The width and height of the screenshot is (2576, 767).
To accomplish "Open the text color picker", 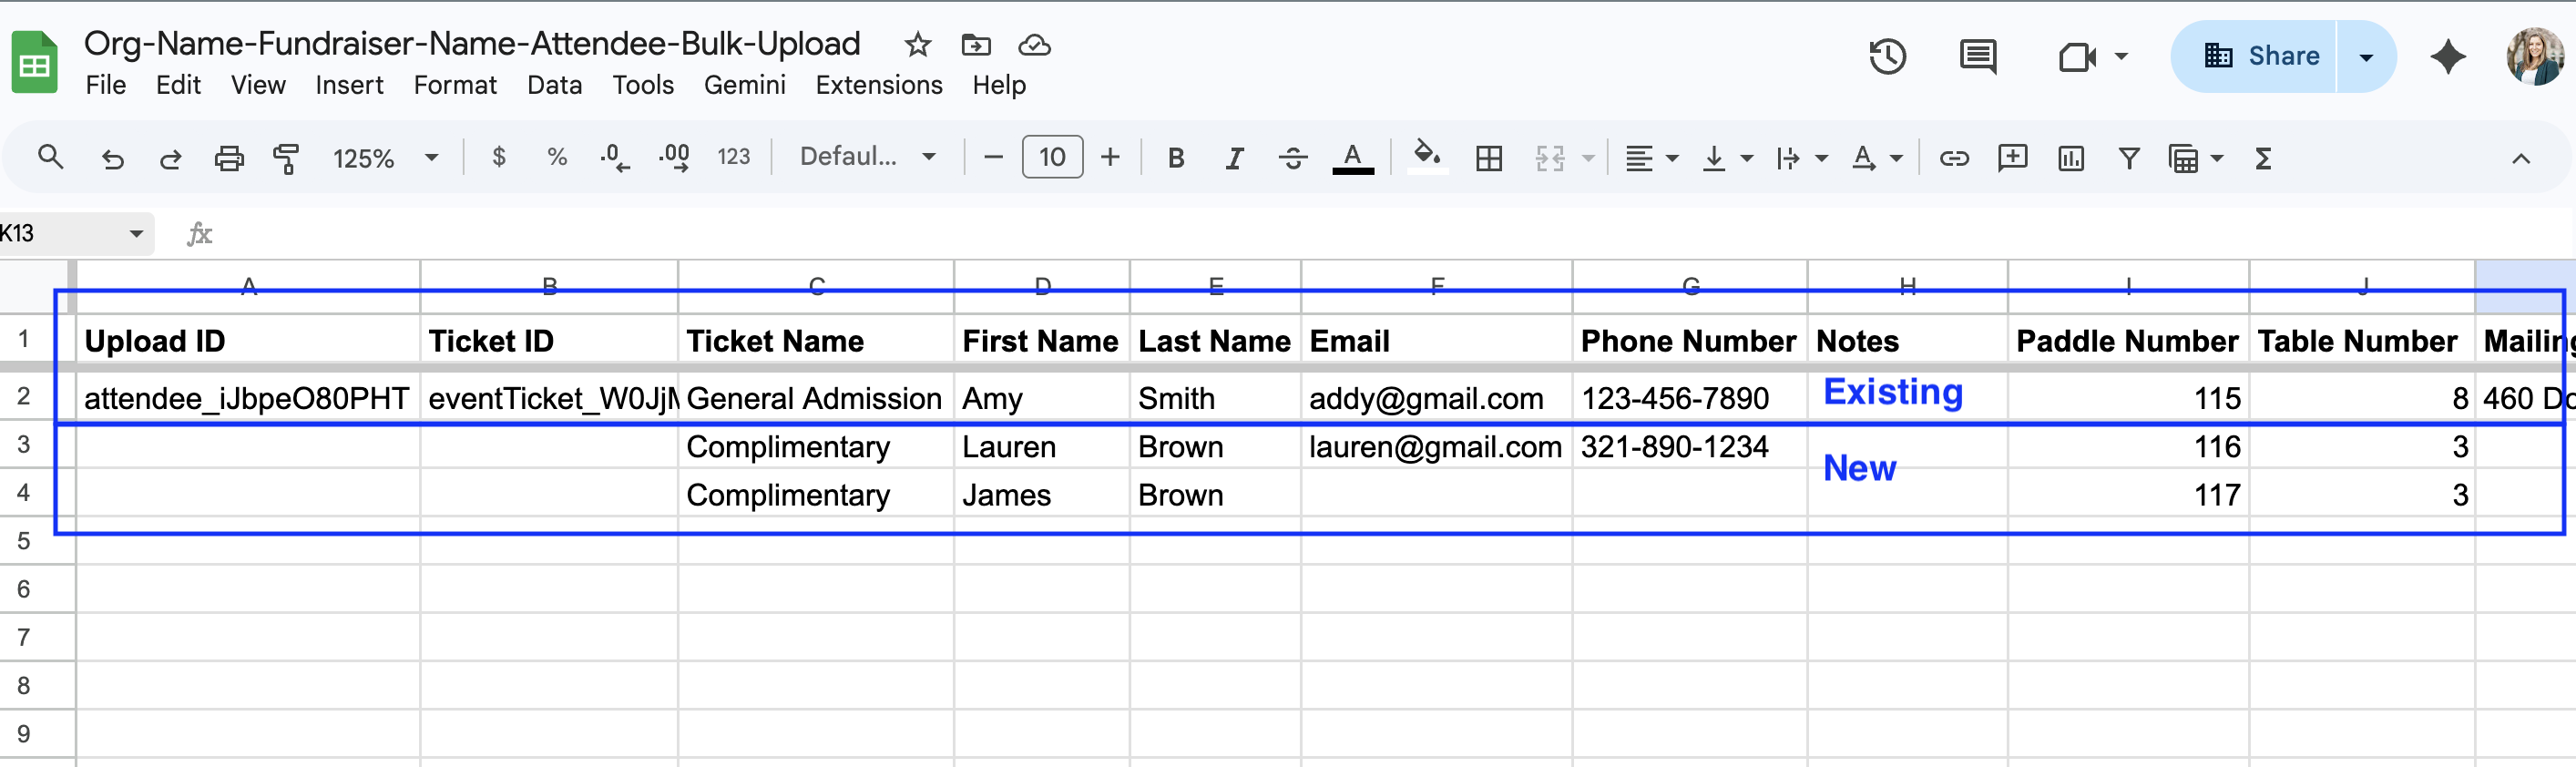I will coord(1352,158).
